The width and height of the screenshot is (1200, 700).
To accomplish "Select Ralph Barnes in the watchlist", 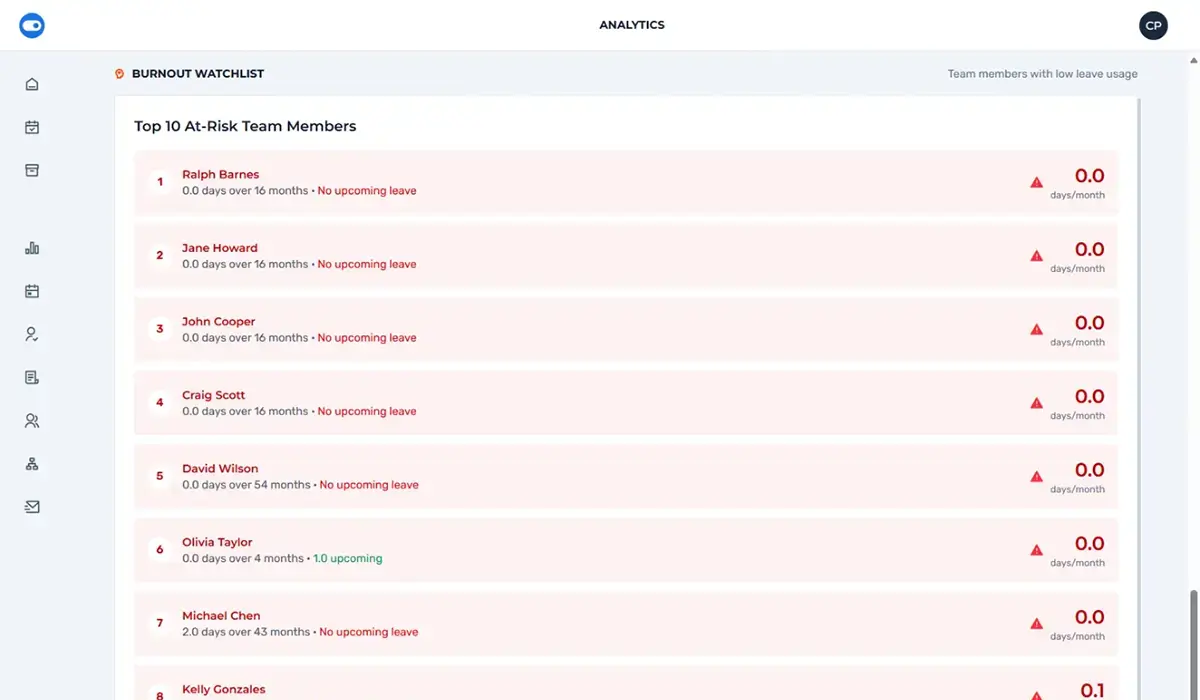I will [220, 173].
